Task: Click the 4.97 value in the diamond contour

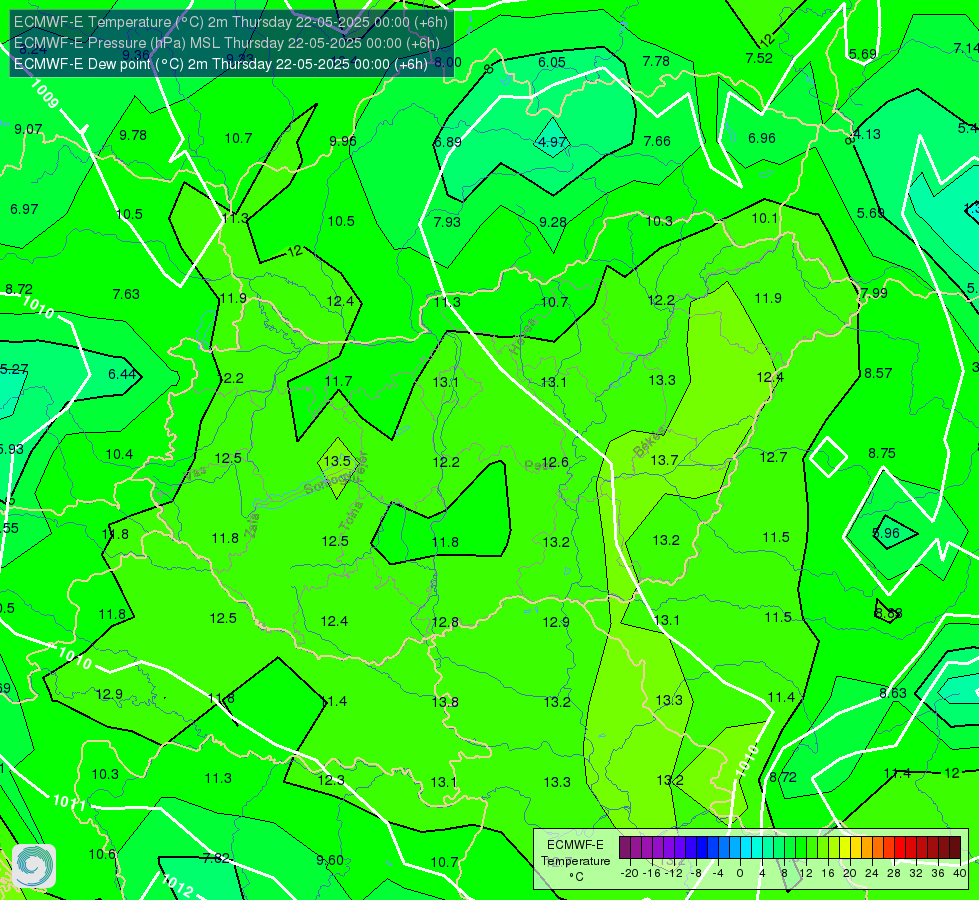Action: [x=552, y=142]
